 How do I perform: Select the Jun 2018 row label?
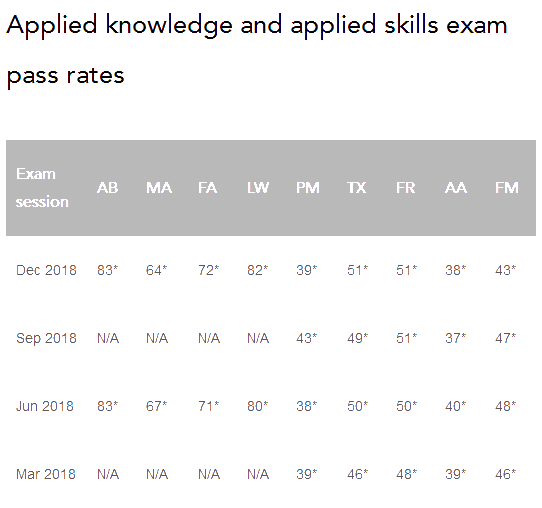click(x=45, y=406)
